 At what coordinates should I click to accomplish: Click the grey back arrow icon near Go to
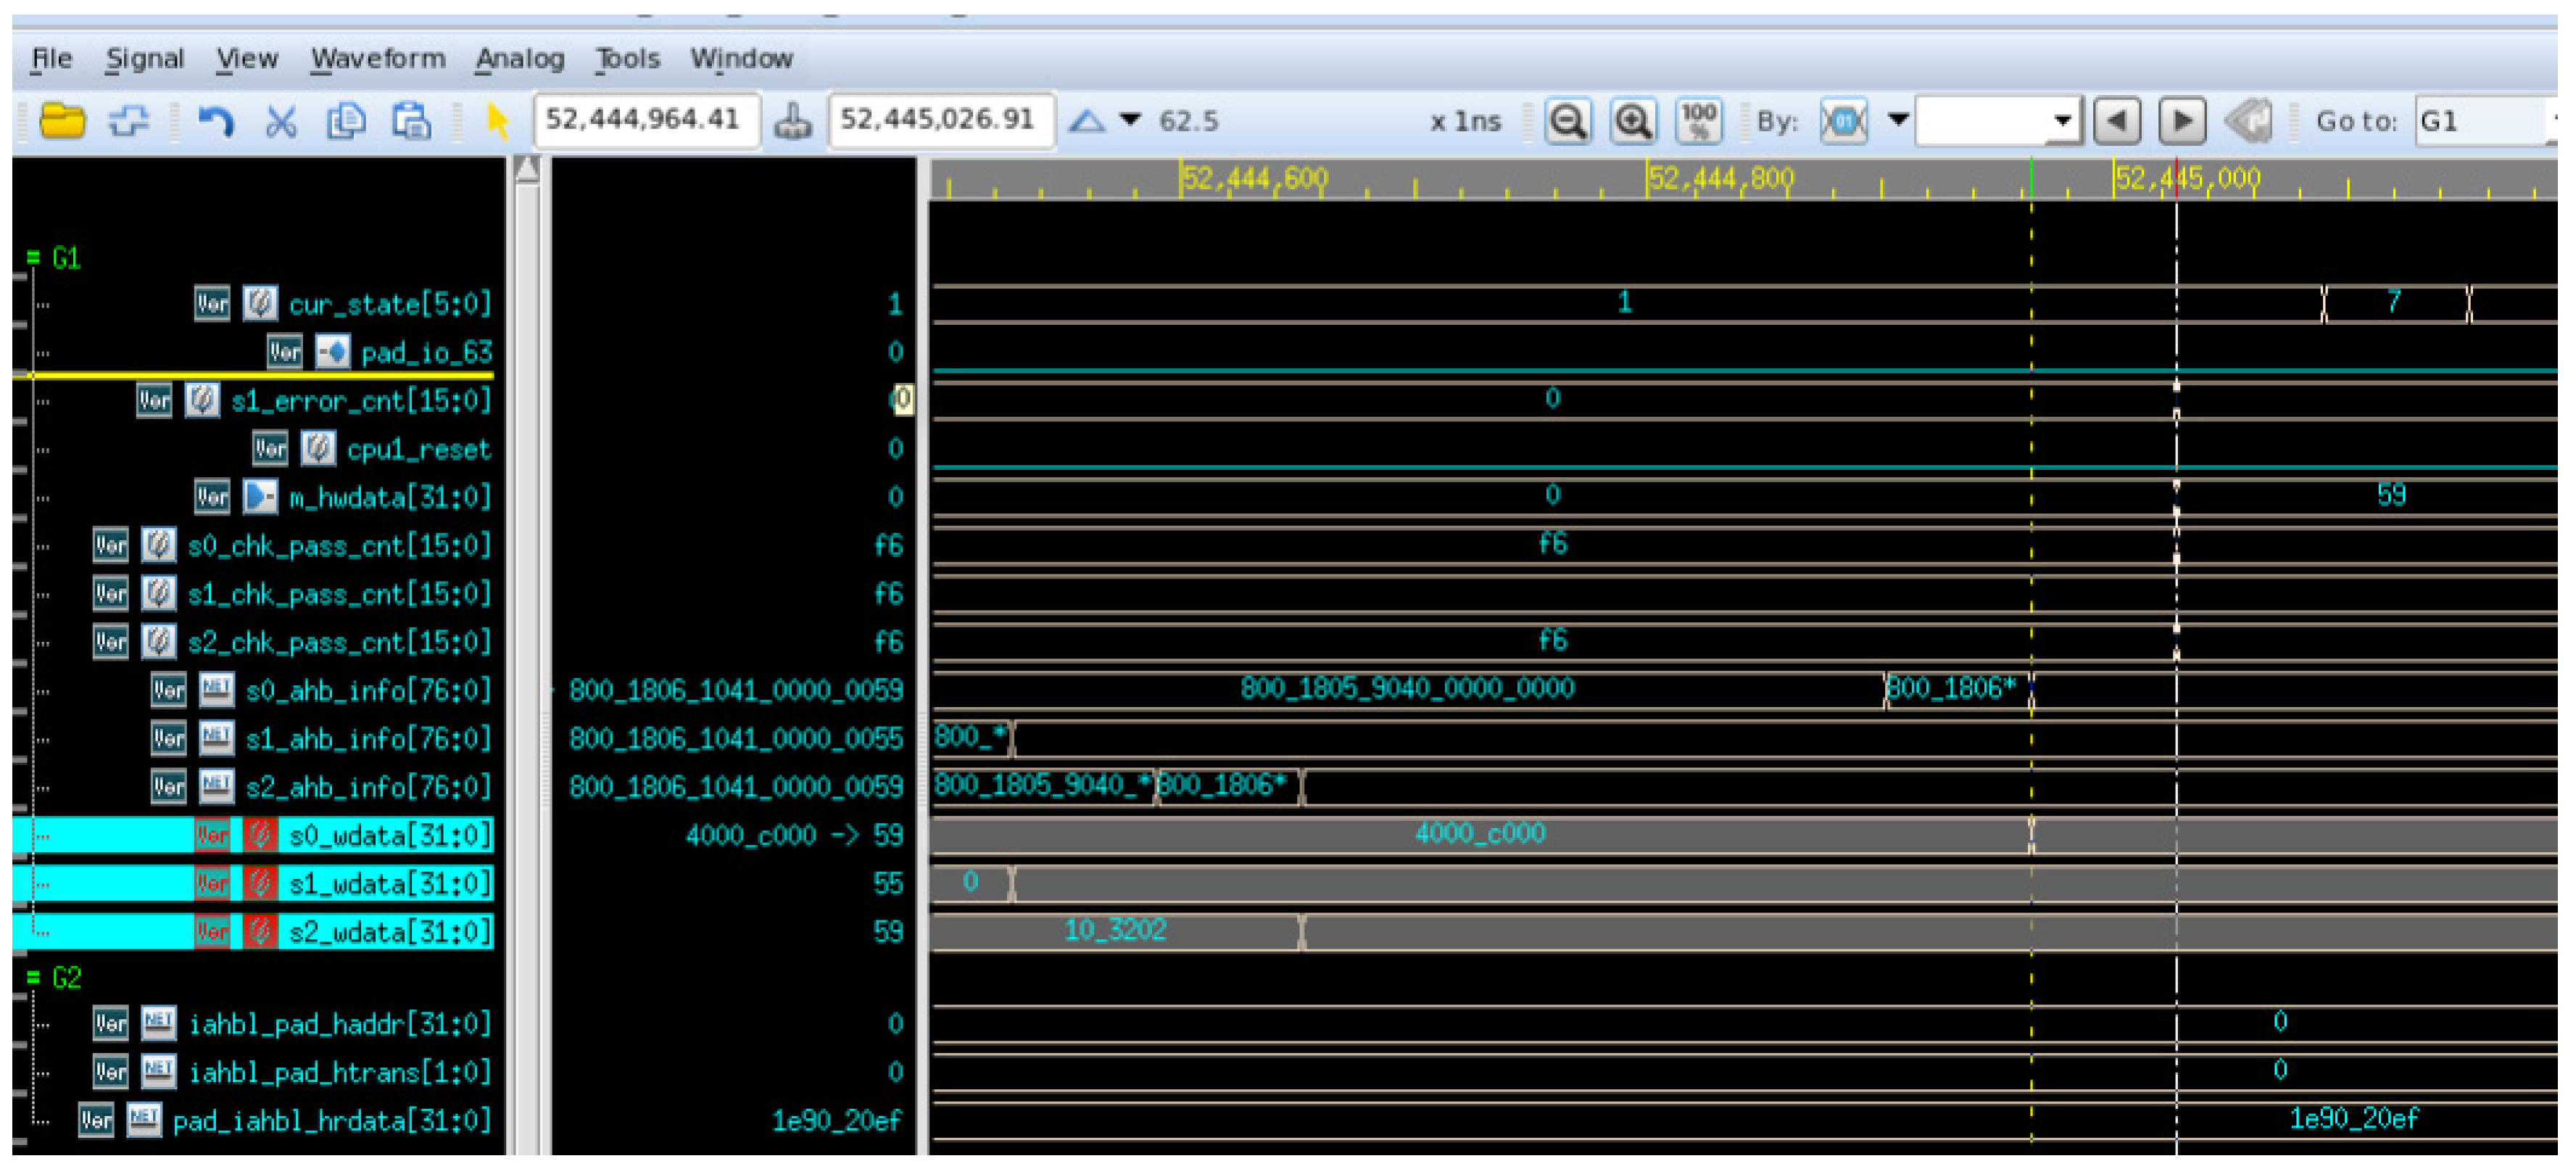tap(2249, 121)
